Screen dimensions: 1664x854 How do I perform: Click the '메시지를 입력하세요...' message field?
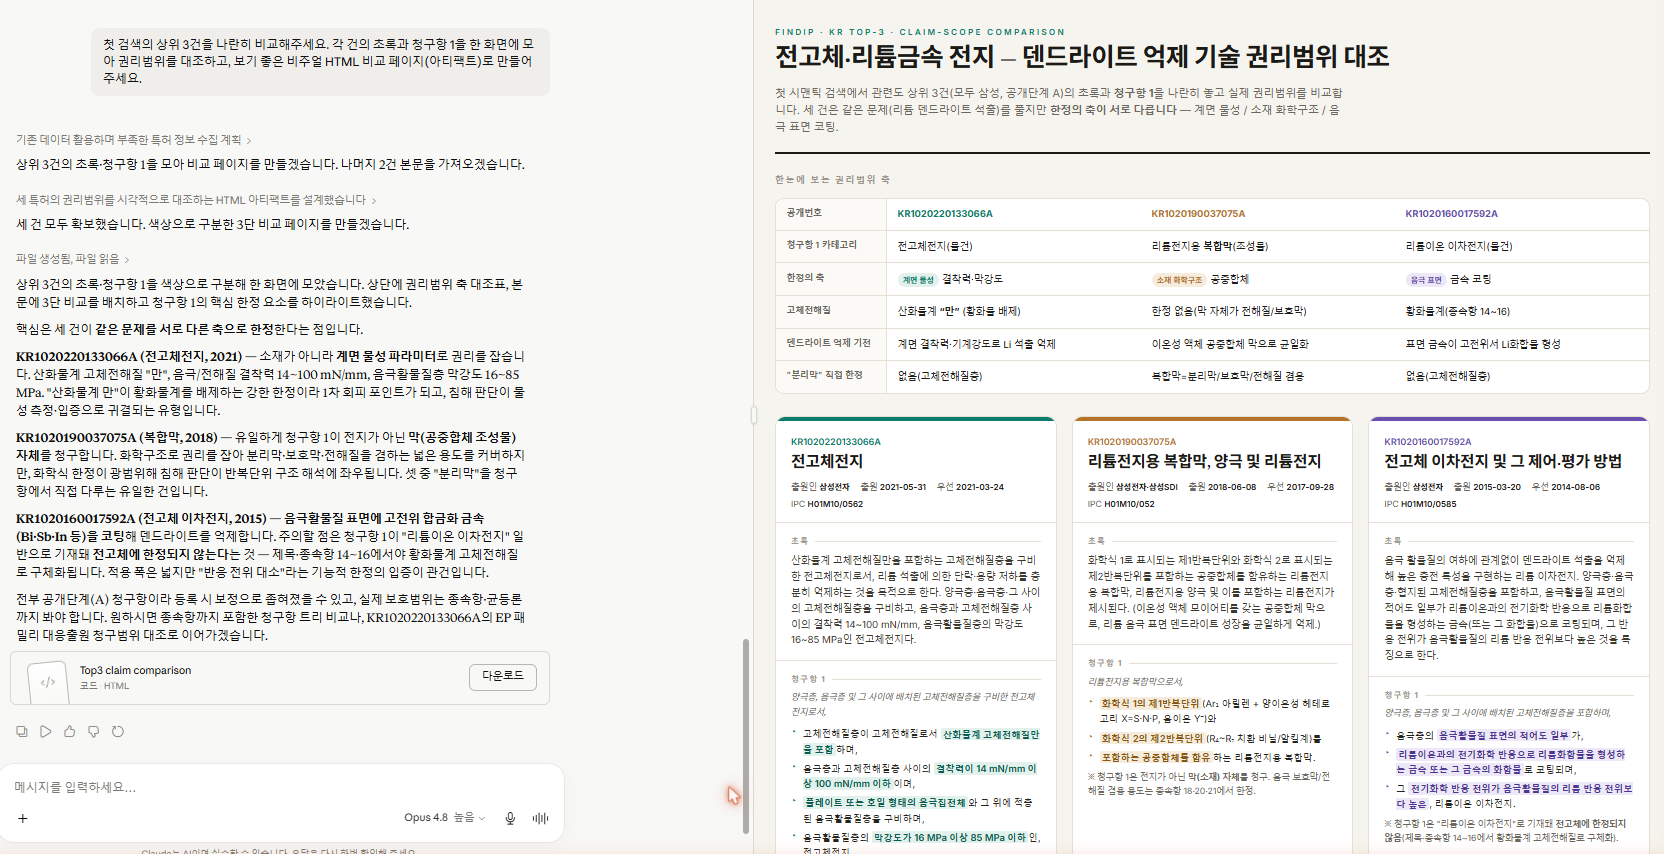click(x=280, y=787)
